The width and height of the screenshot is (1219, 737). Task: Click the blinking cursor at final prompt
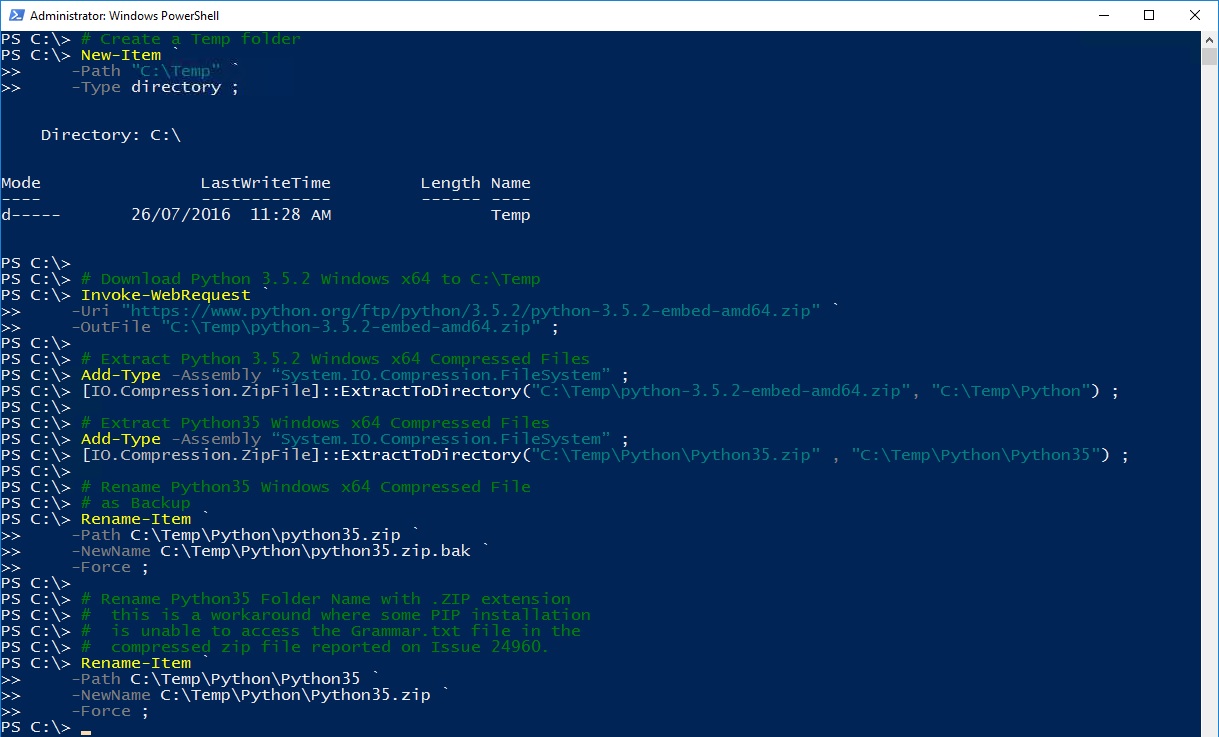86,733
